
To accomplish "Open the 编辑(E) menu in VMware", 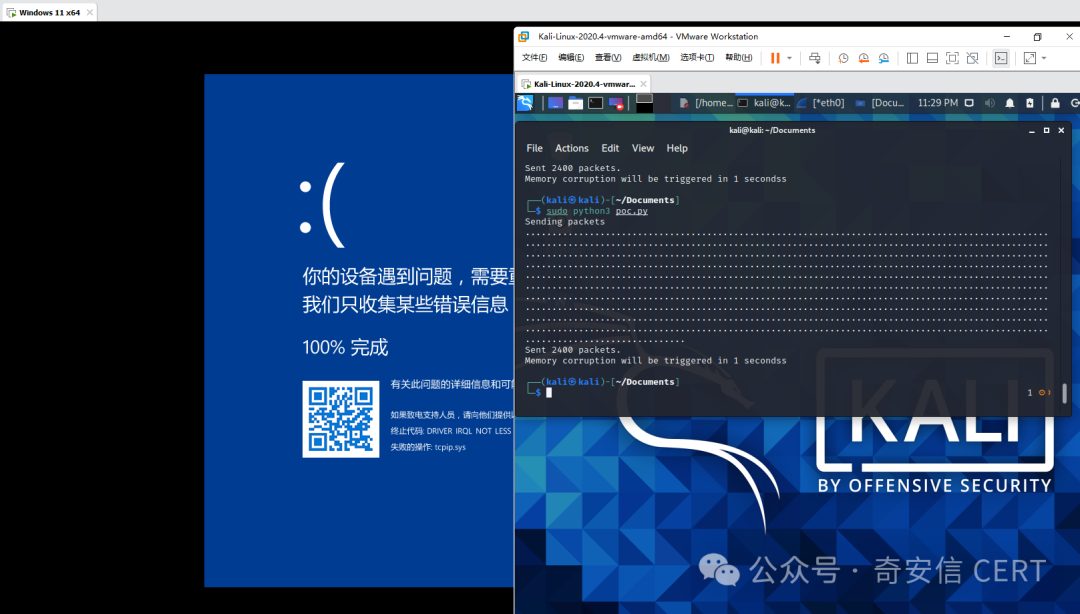I will [x=571, y=58].
